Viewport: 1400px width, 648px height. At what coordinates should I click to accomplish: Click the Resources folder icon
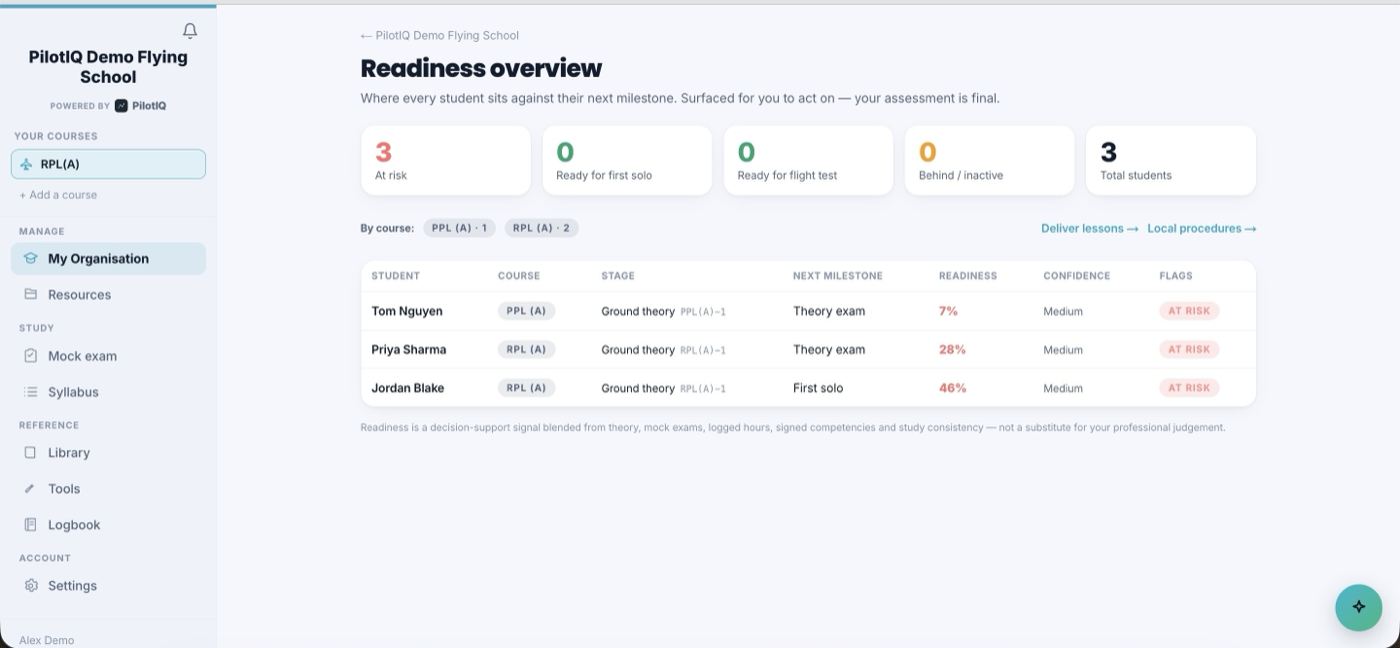click(x=31, y=294)
